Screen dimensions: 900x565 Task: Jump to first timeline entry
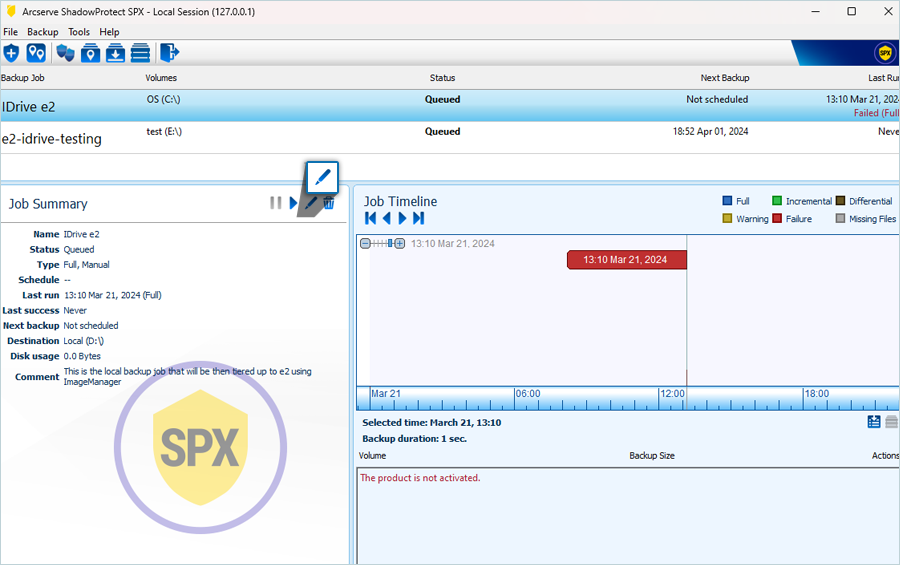tap(370, 218)
